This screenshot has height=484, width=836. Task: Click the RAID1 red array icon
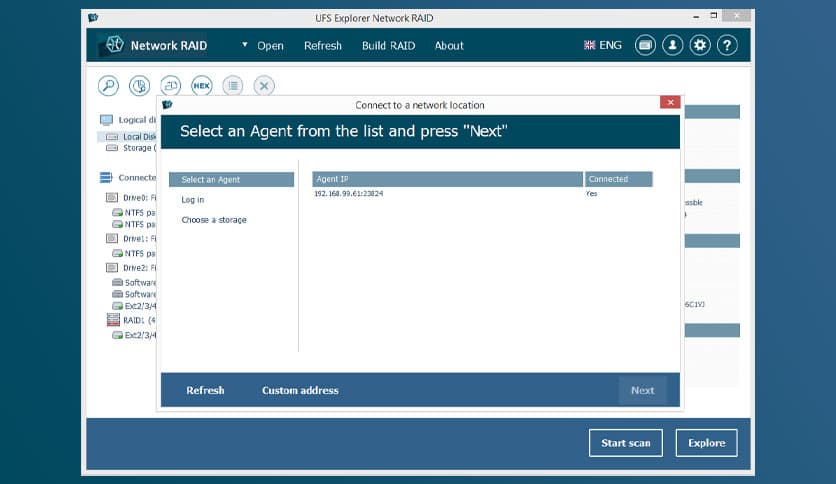click(x=113, y=320)
